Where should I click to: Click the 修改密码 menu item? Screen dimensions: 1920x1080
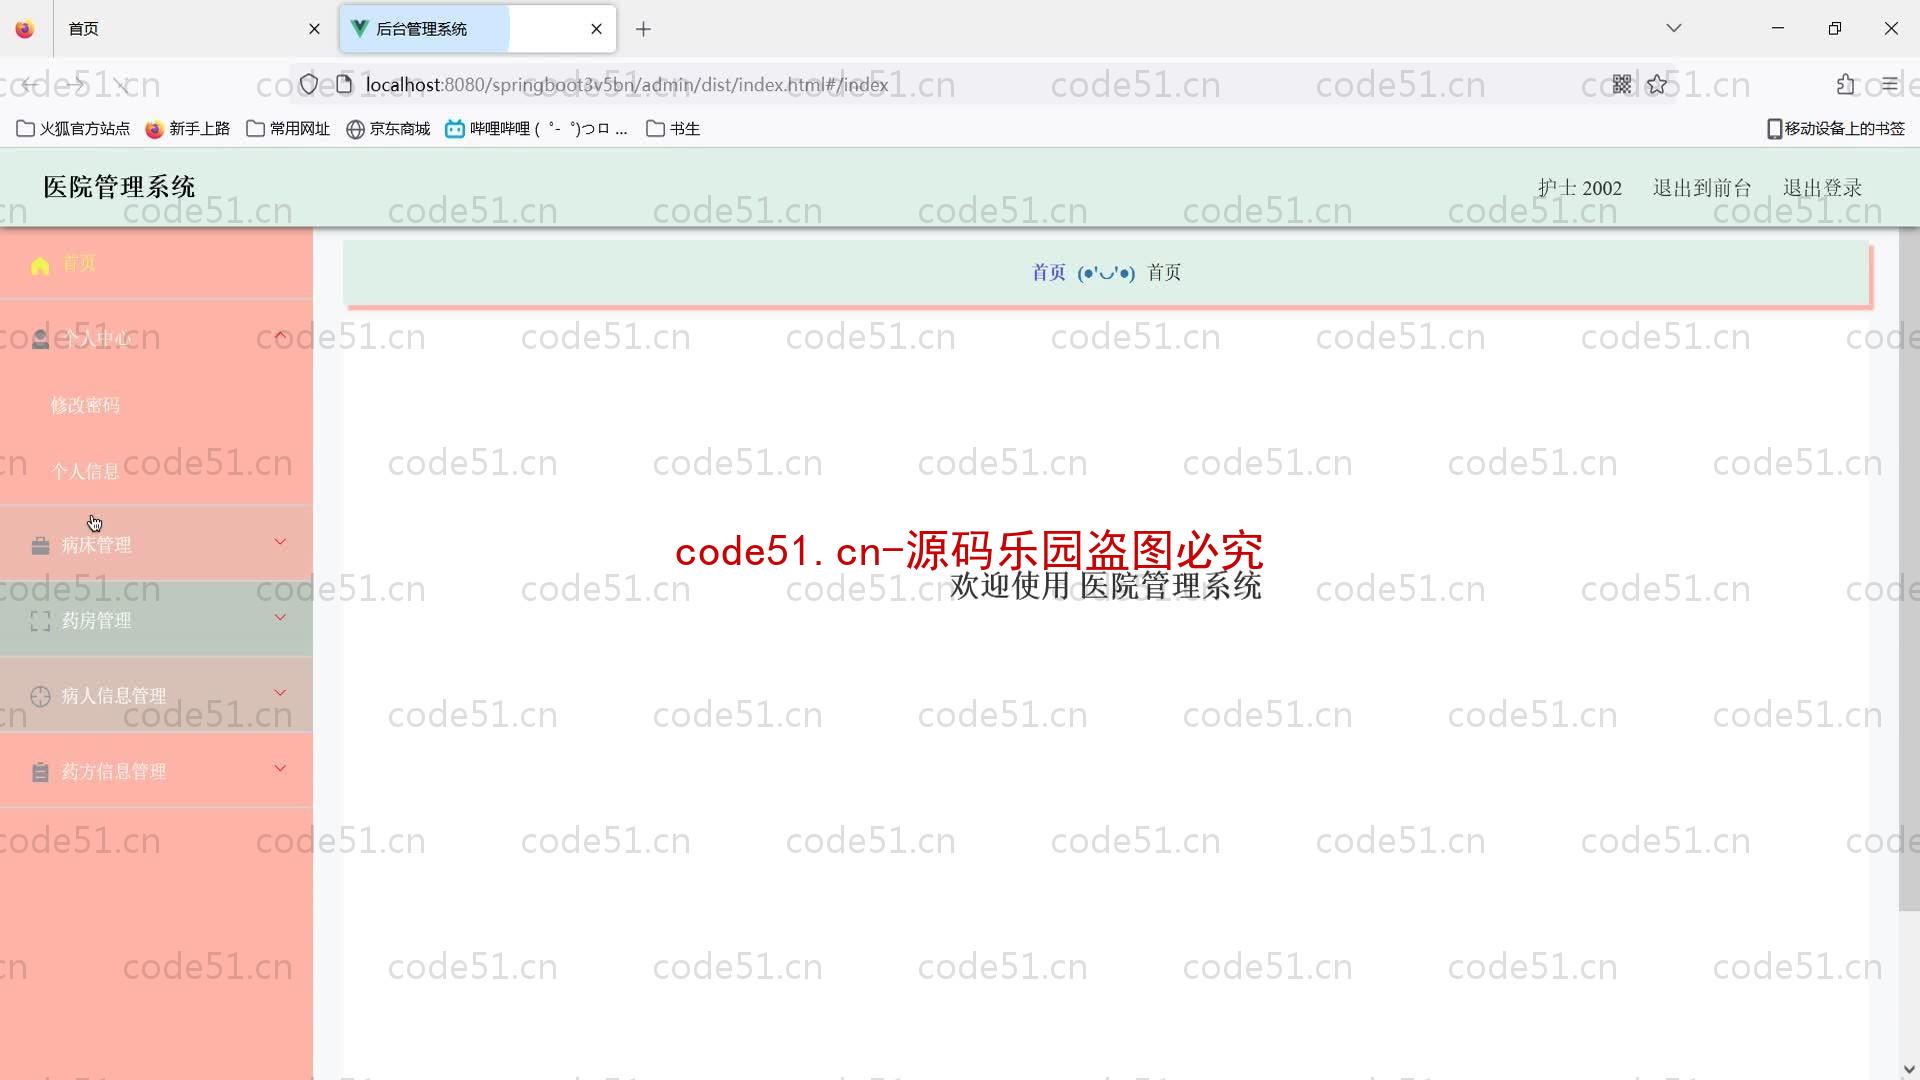(x=86, y=405)
